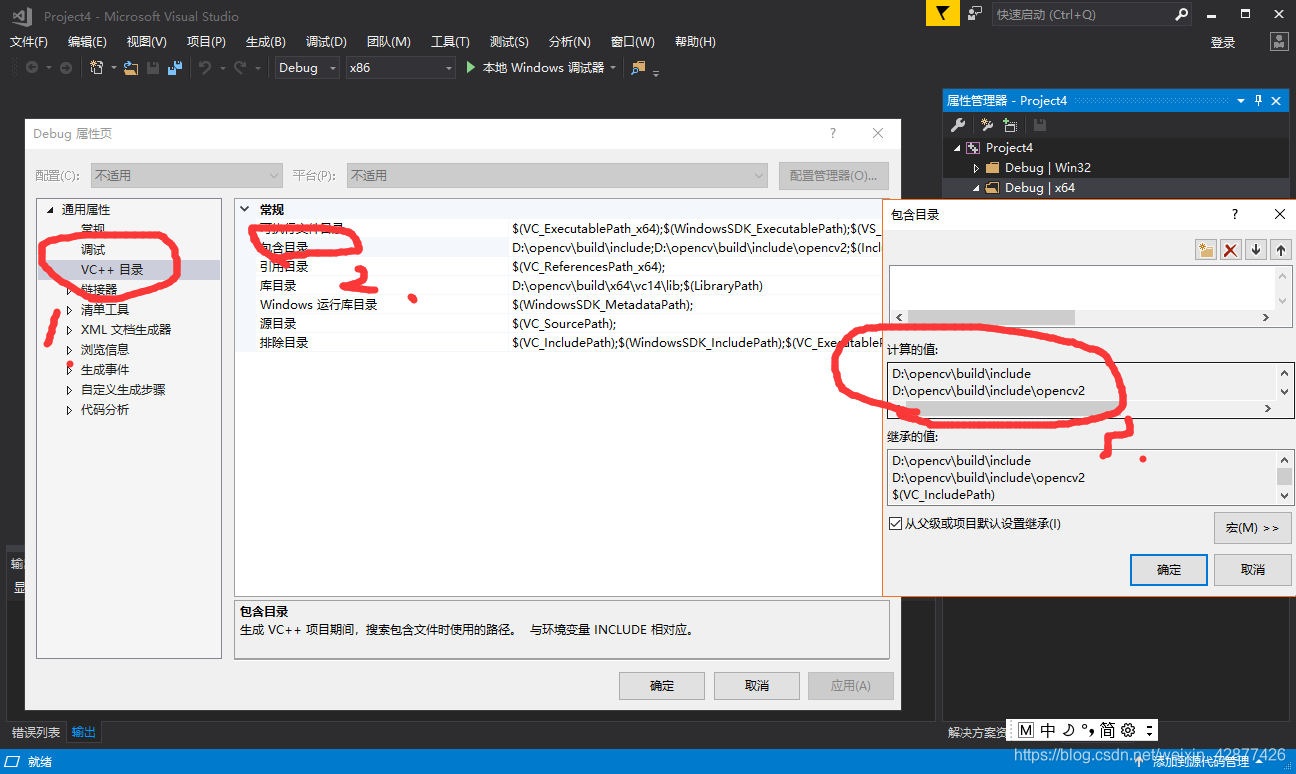Click the account avatar icon
This screenshot has height=774, width=1296.
tap(1279, 42)
